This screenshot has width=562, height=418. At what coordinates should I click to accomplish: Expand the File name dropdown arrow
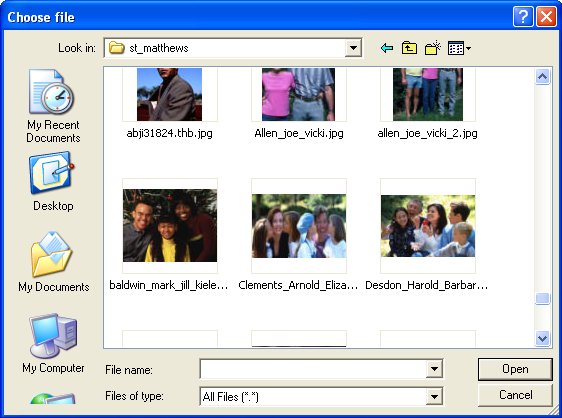click(434, 369)
